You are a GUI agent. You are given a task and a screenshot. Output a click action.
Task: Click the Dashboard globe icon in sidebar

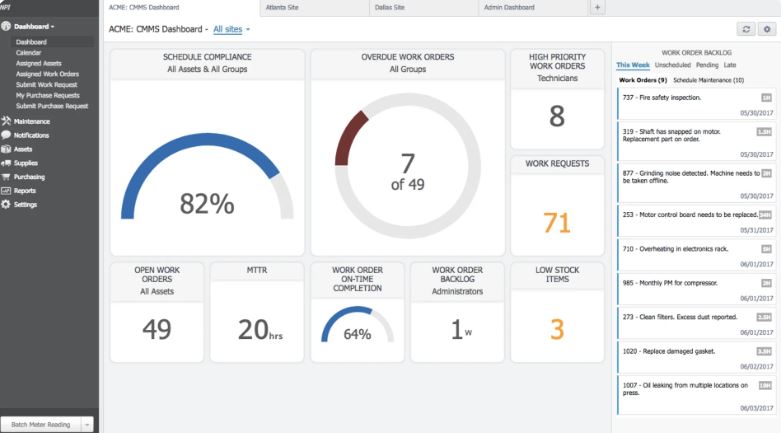pos(6,26)
